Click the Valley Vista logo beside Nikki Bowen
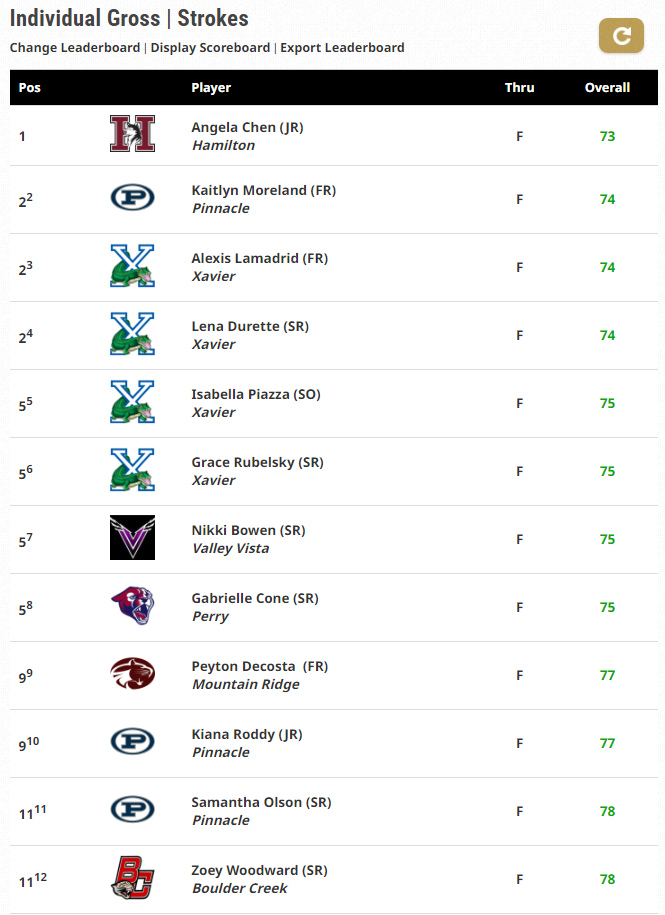The image size is (665, 915). click(x=132, y=537)
